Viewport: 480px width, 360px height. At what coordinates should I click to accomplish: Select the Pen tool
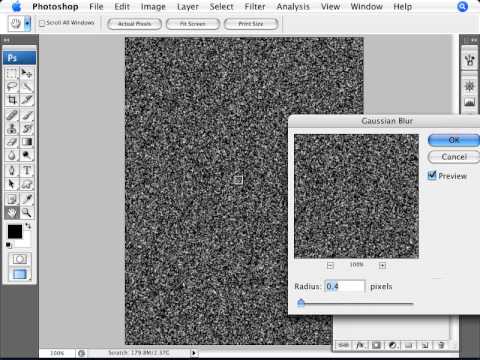coord(12,170)
